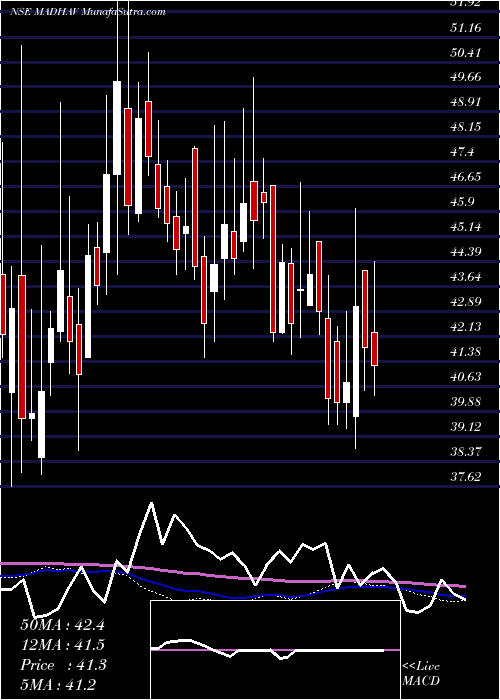Select the 39.88 price axis label

pos(466,402)
